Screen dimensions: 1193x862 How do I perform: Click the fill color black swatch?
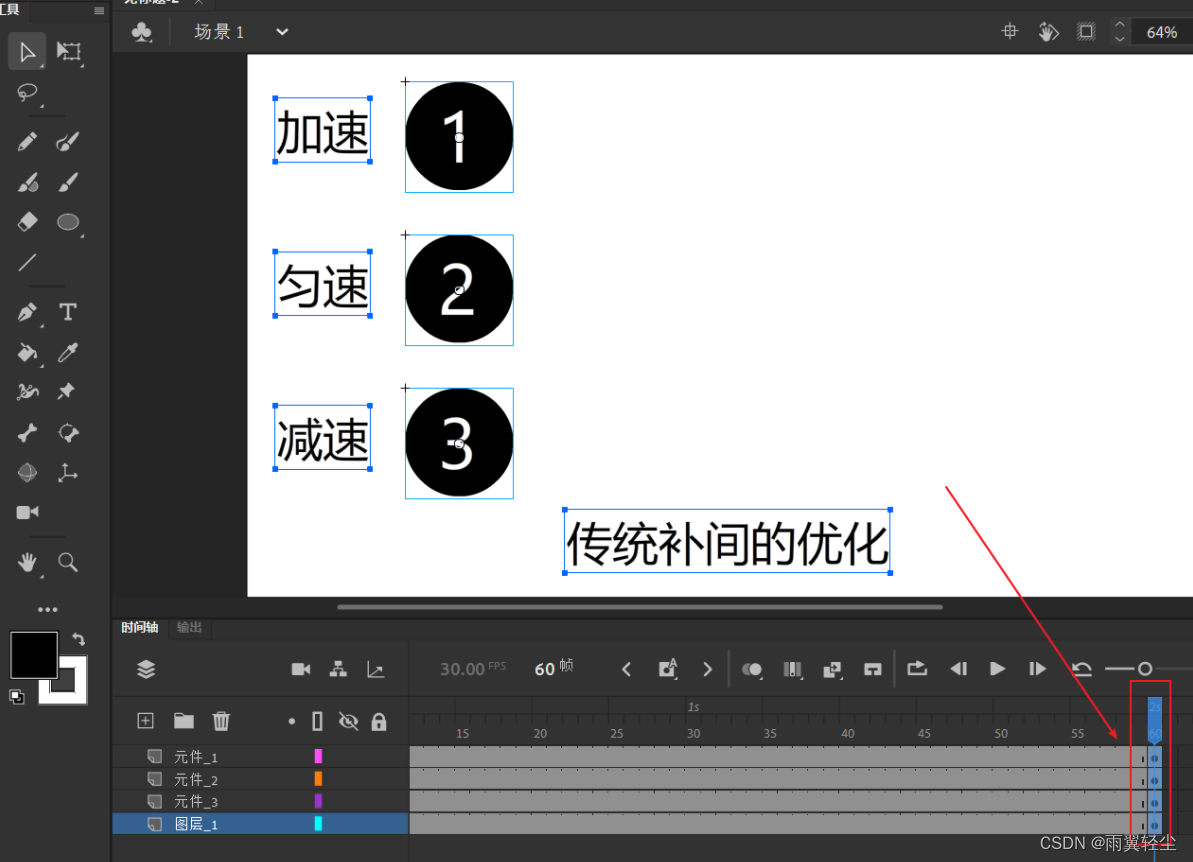click(x=33, y=655)
